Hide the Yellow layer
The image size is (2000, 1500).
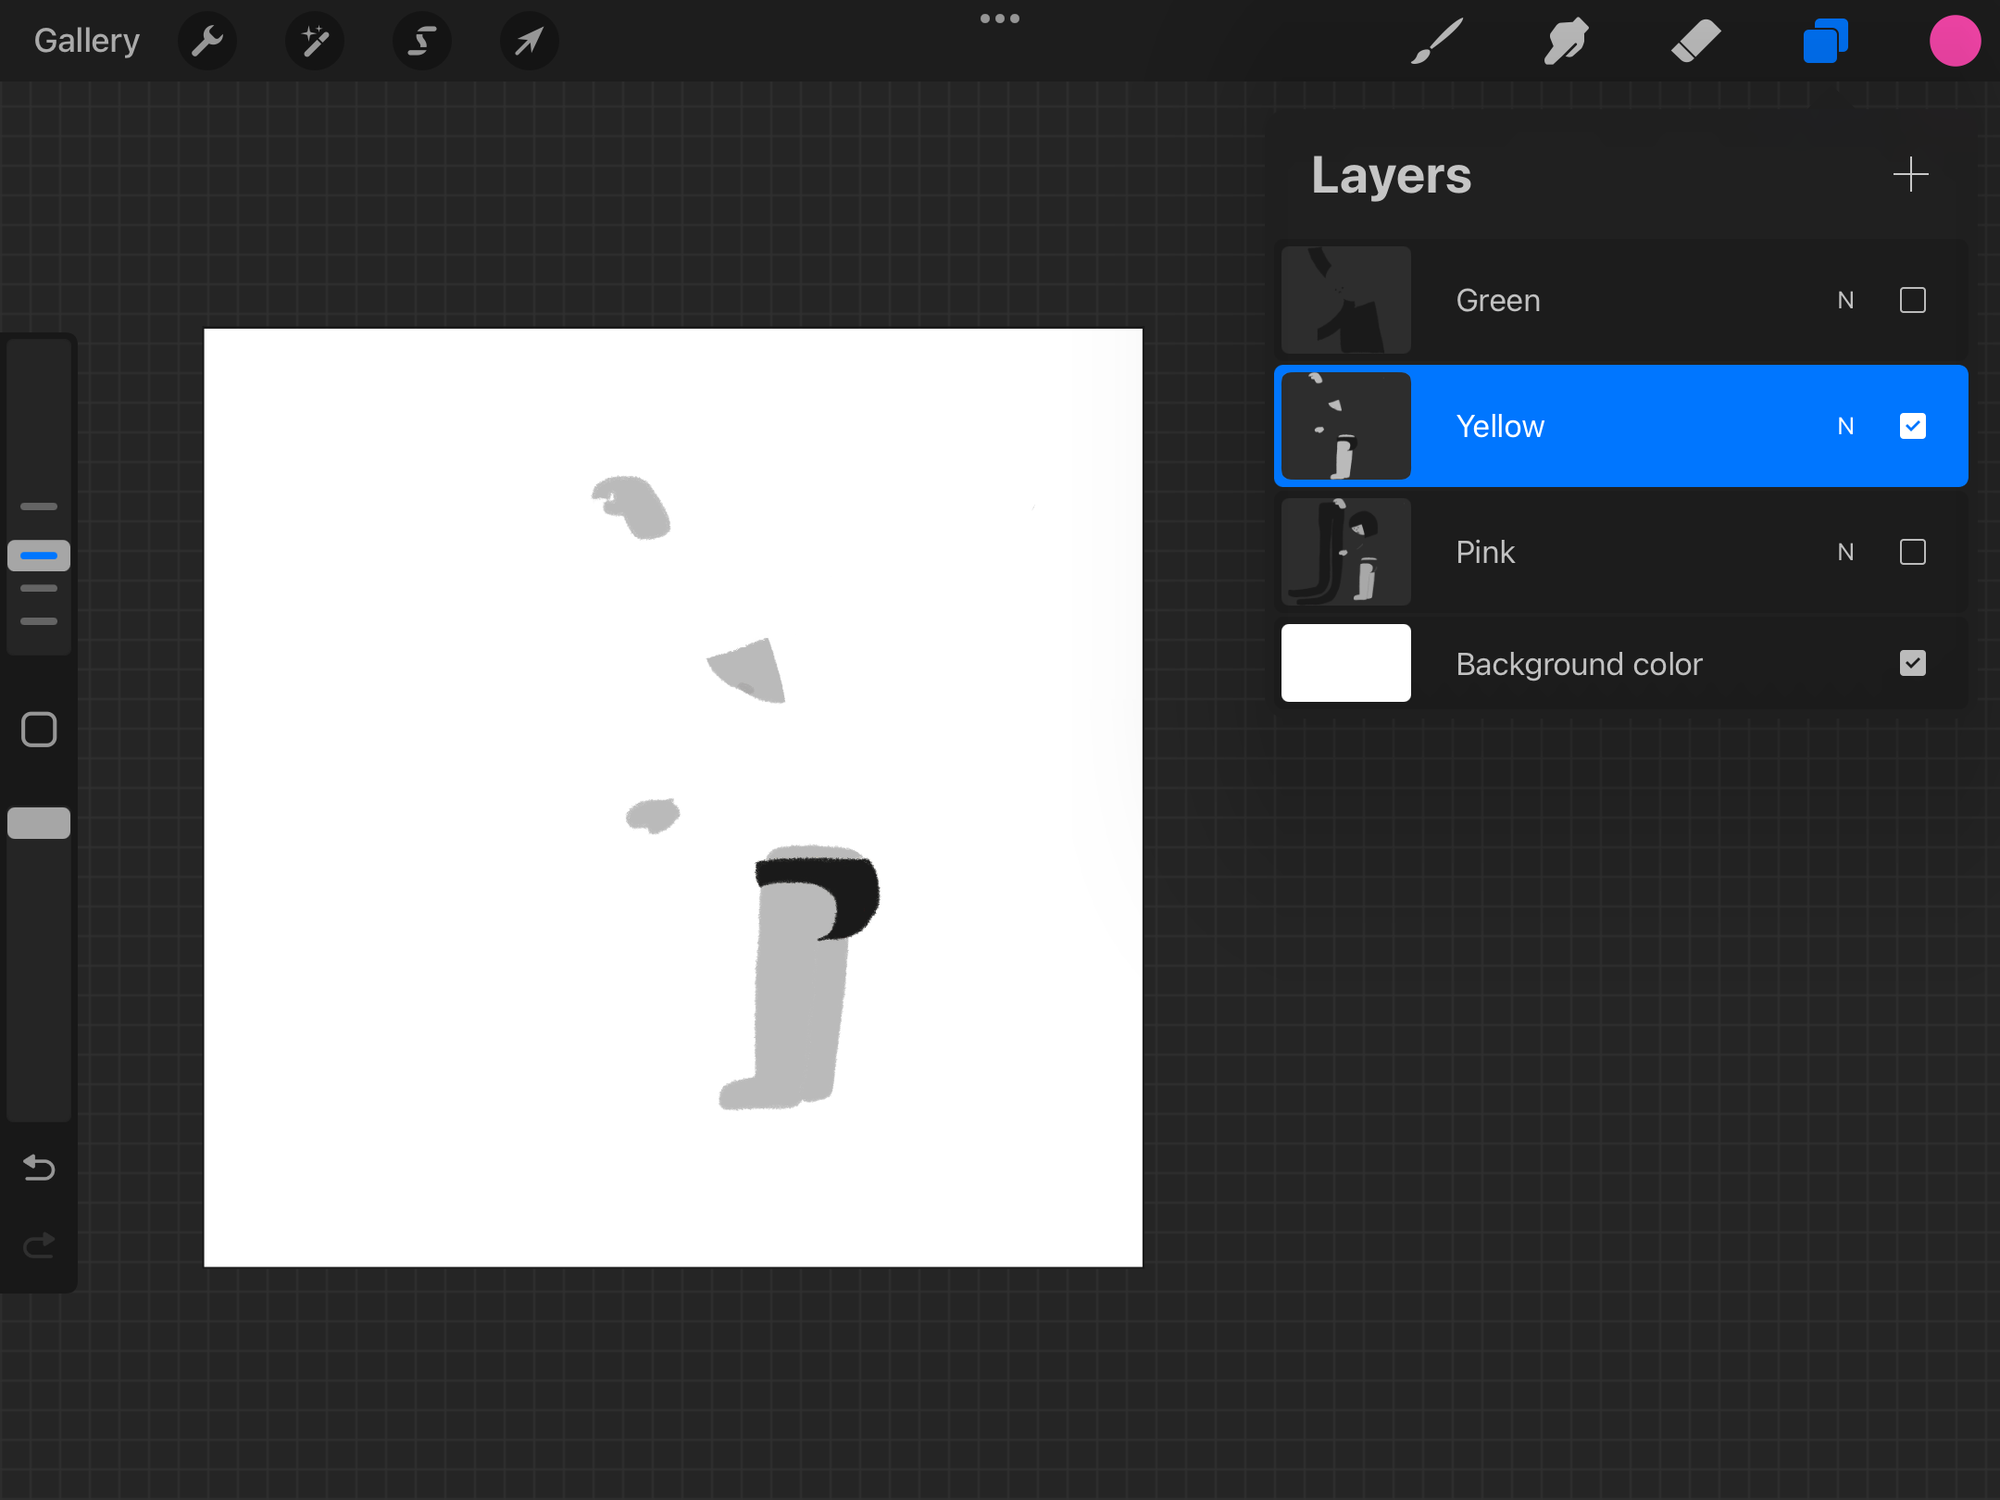point(1912,426)
